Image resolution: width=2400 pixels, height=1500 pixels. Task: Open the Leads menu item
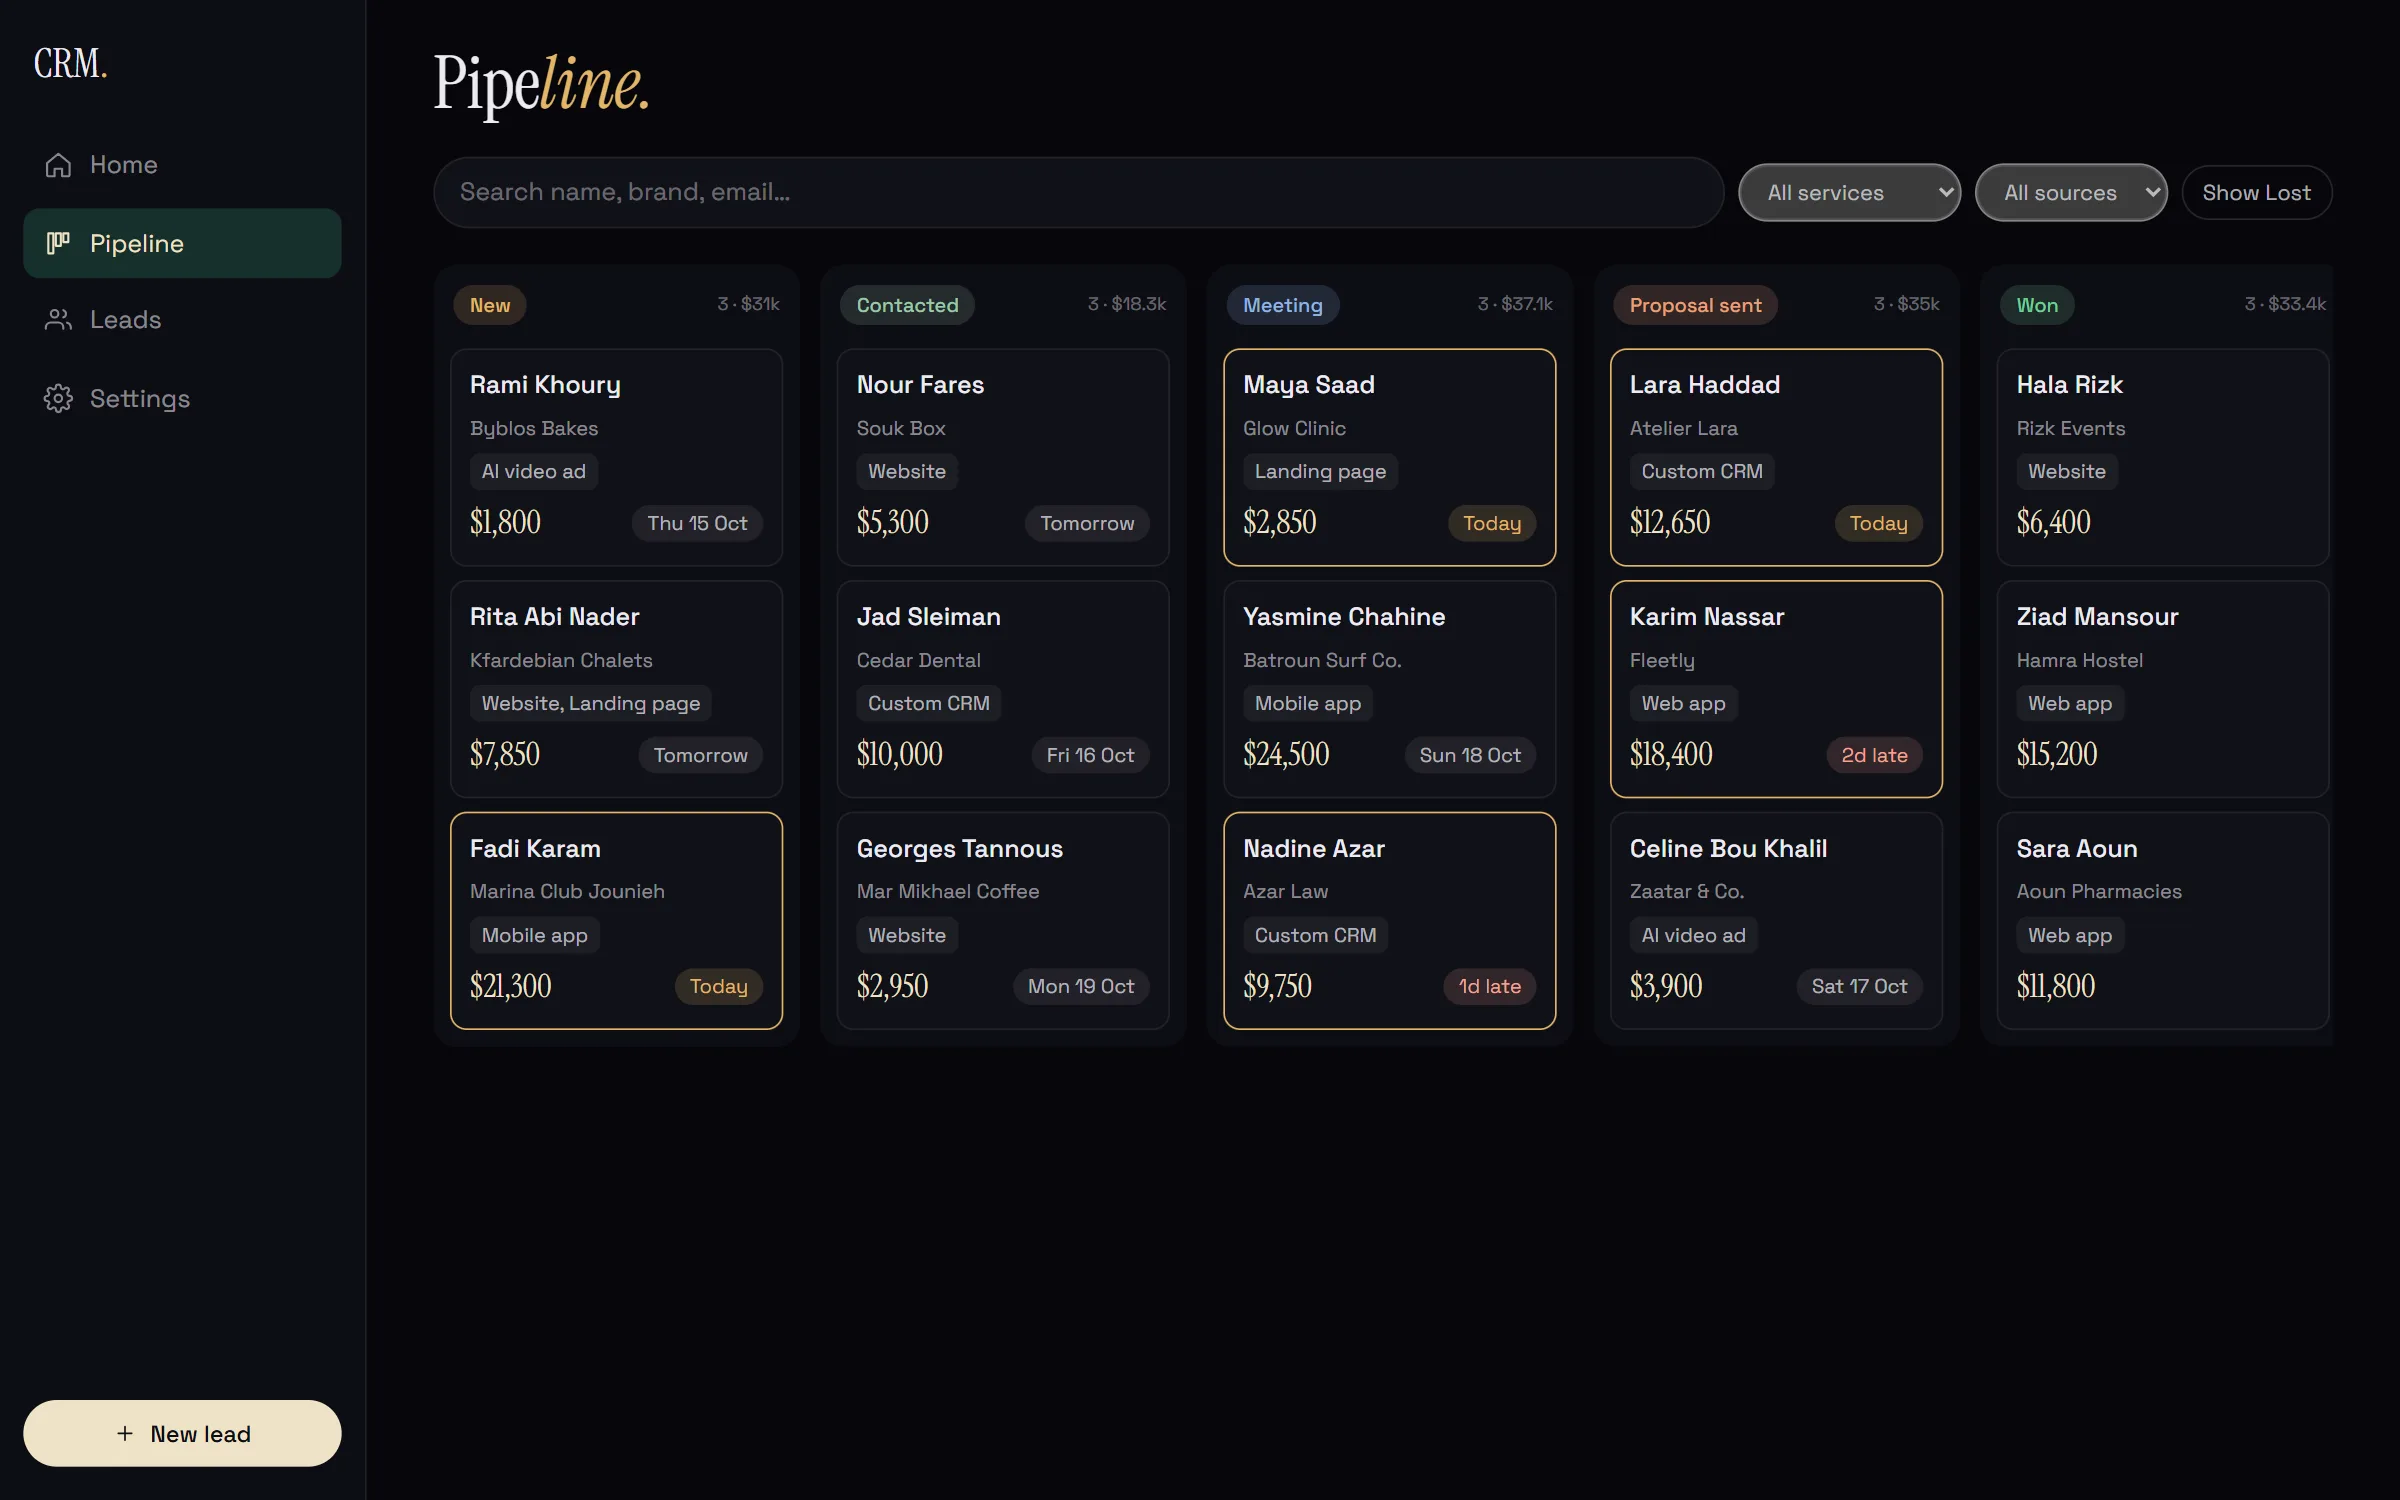(x=182, y=320)
